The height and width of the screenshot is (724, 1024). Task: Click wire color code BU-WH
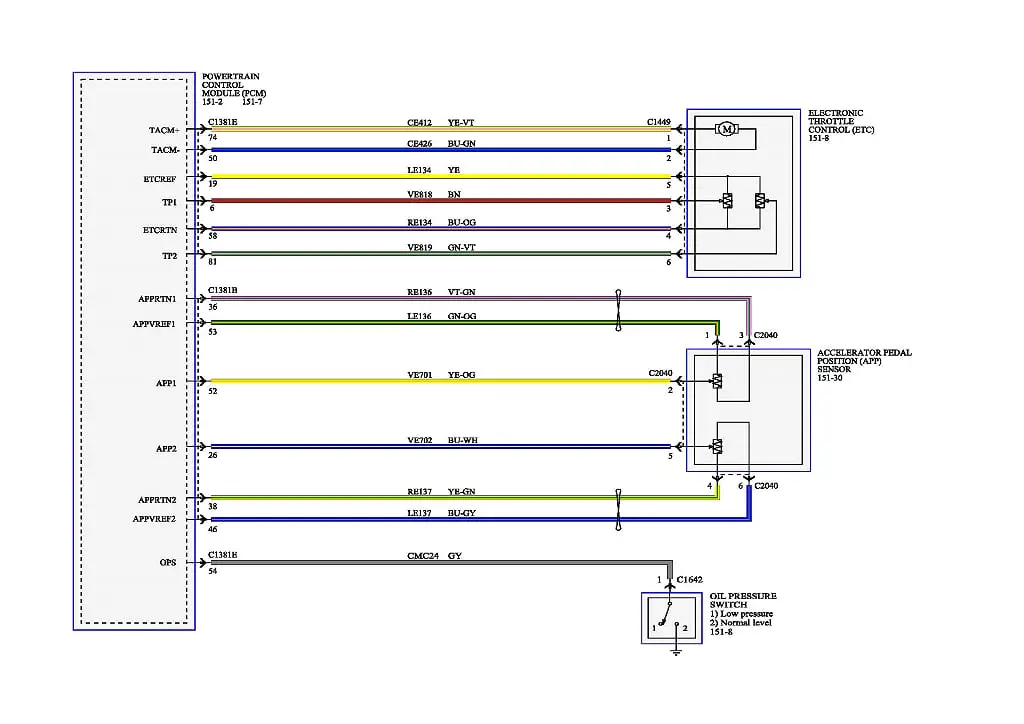click(462, 441)
